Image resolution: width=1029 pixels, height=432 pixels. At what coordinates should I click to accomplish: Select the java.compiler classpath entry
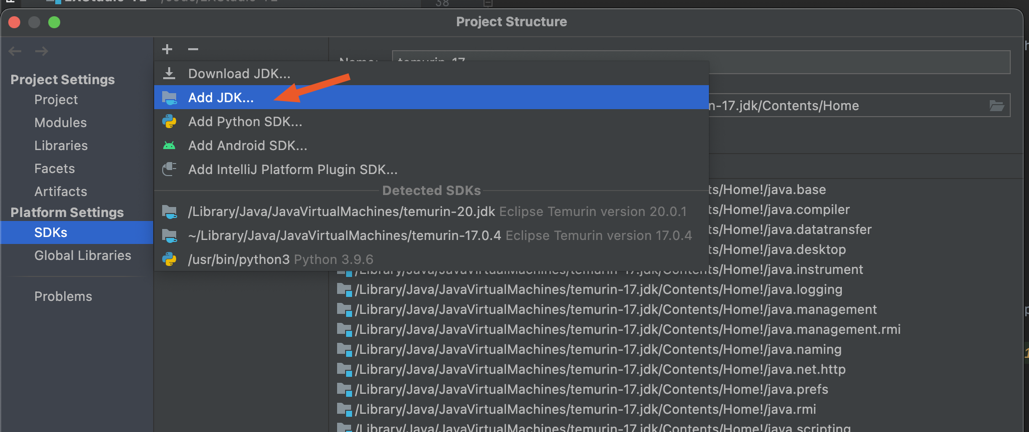pos(780,210)
